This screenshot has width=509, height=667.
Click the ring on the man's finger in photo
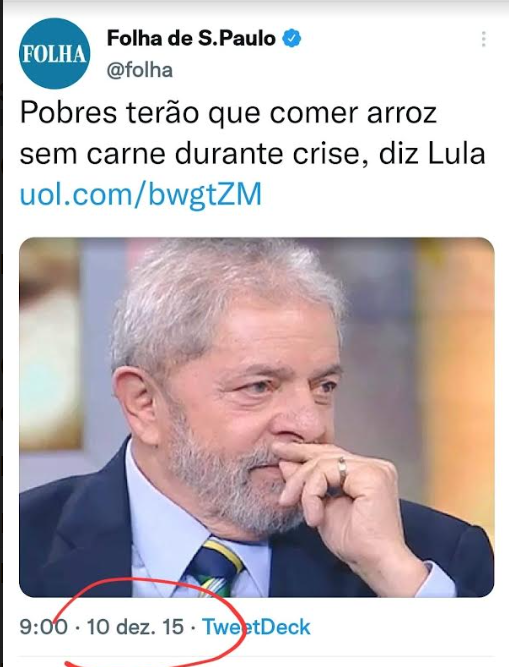tap(342, 467)
